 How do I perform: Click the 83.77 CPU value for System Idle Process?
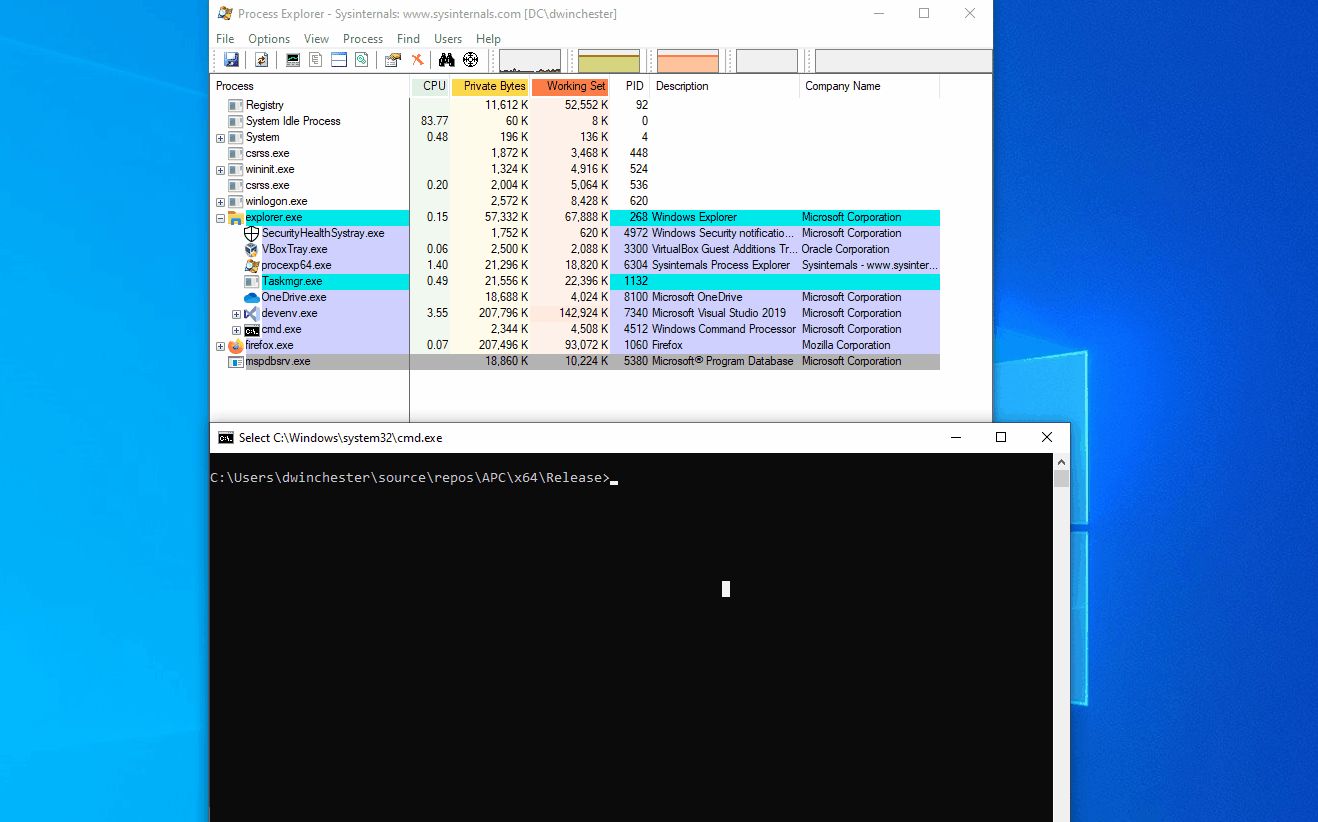pyautogui.click(x=434, y=121)
